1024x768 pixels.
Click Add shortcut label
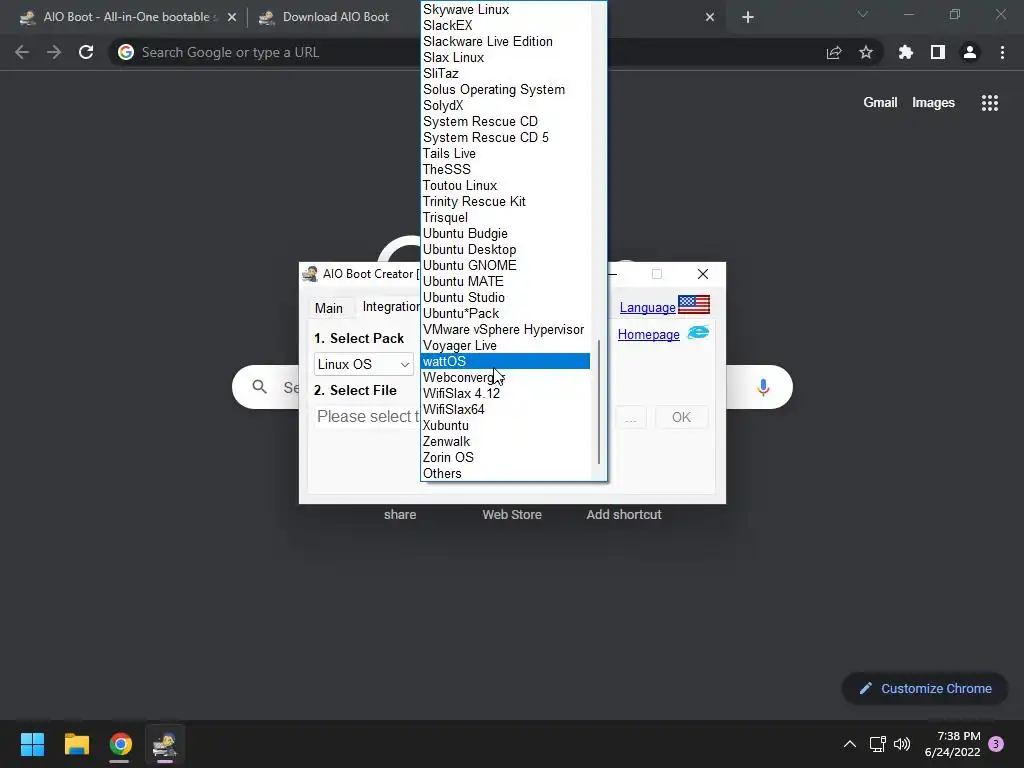[624, 515]
